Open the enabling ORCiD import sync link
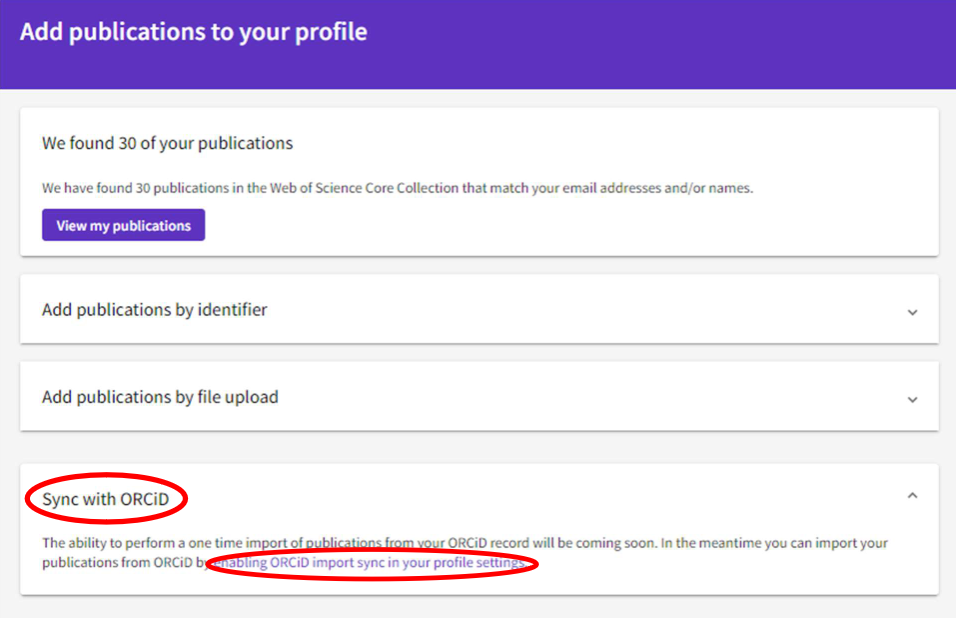 tap(370, 563)
